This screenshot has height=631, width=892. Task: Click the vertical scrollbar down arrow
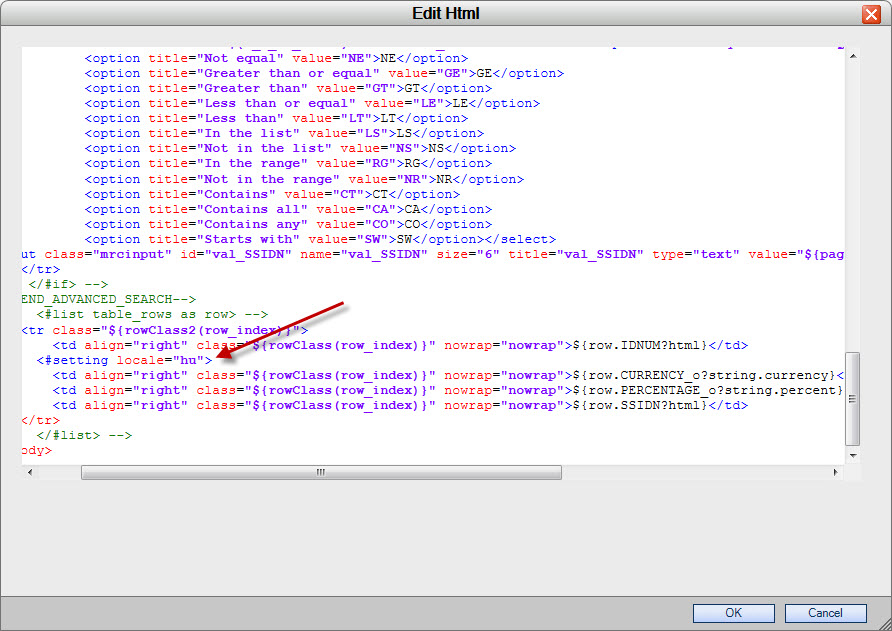coord(852,455)
